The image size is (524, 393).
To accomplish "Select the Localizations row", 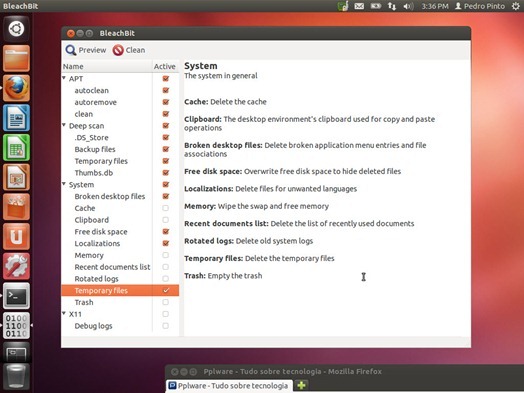I will click(120, 244).
